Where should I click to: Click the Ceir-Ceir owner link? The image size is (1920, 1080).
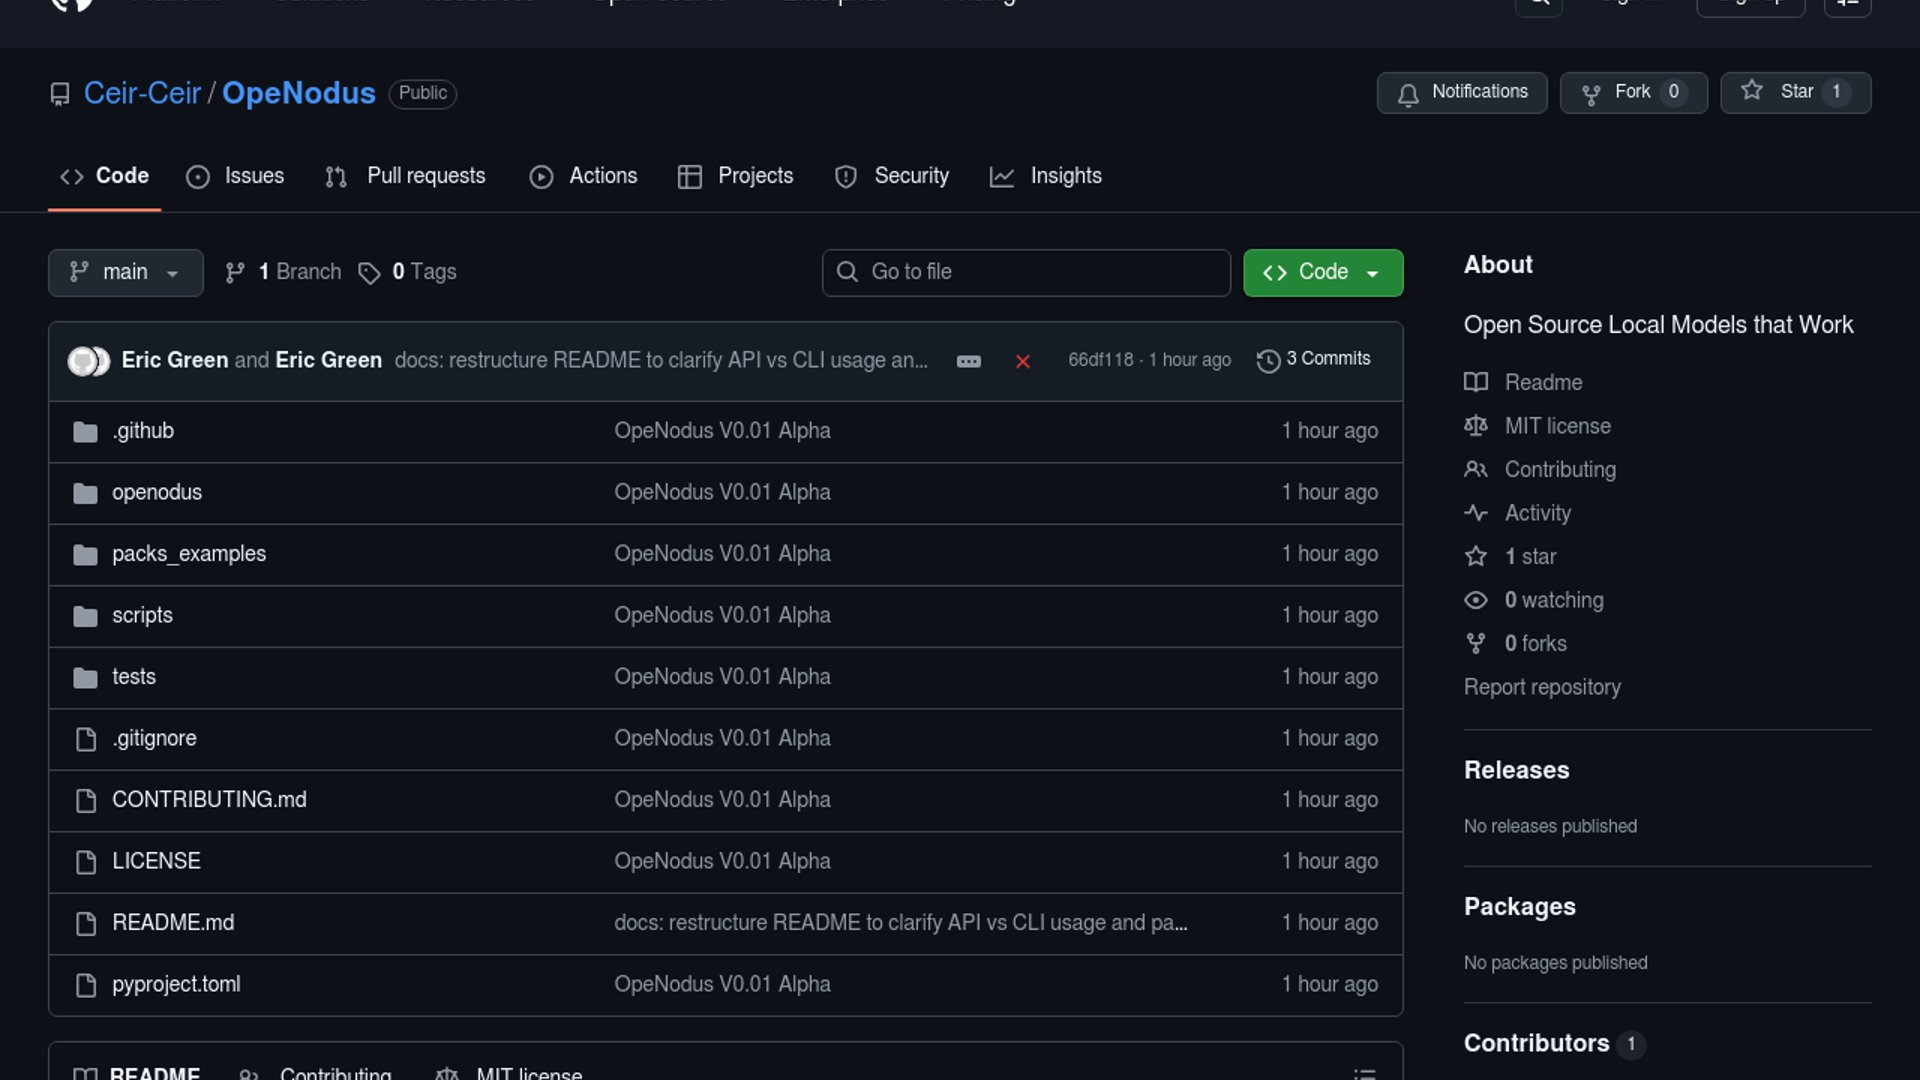142,93
